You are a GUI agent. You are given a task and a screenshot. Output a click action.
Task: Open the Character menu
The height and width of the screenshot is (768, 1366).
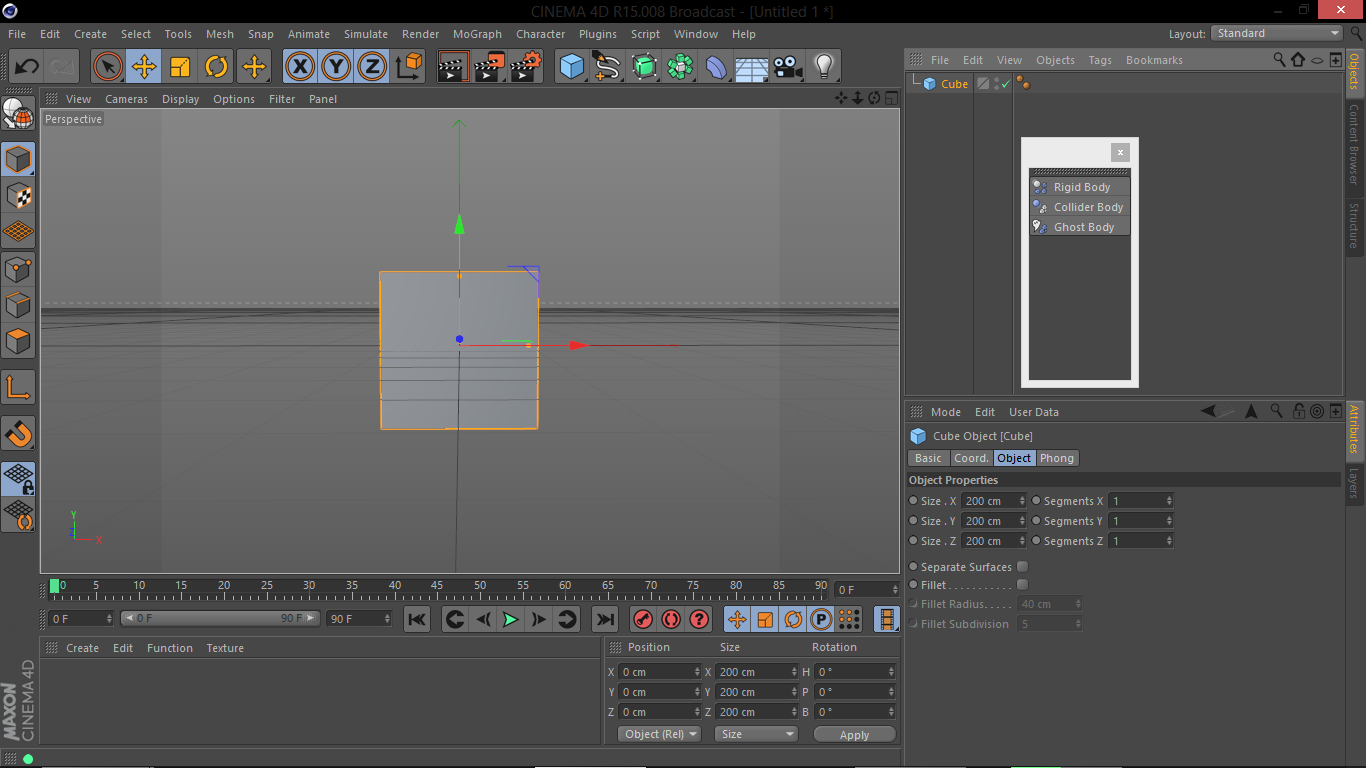pyautogui.click(x=540, y=34)
